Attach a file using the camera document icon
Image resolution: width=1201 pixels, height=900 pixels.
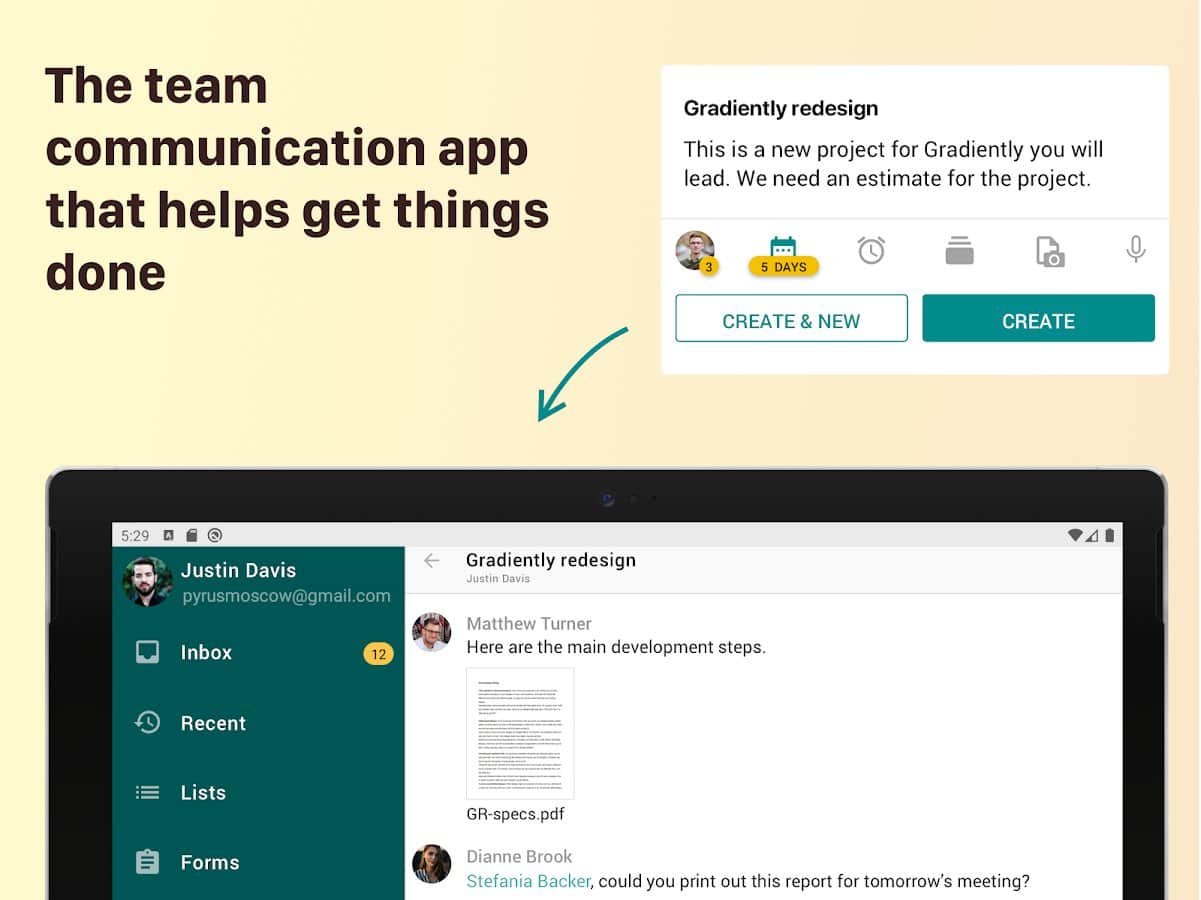[x=1049, y=251]
